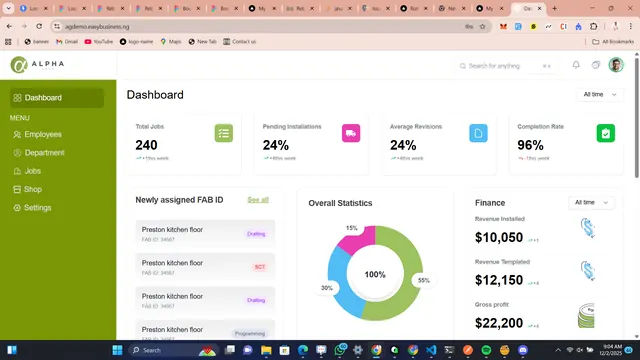Click the 100% center of the donut chart
Screen dimensions: 640x360
tap(375, 275)
